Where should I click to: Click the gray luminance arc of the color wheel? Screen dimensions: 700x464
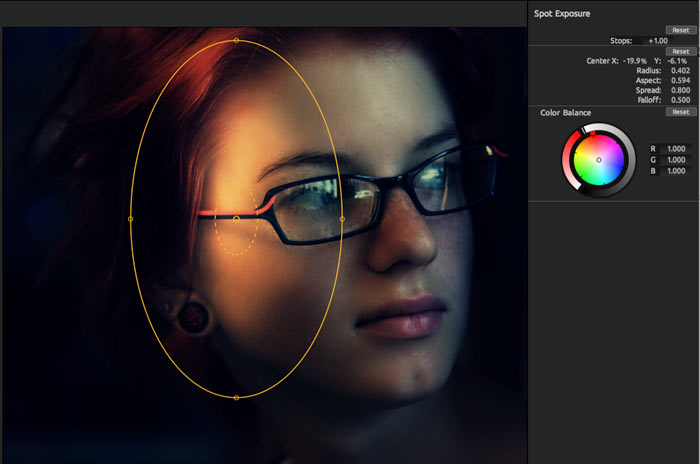(x=631, y=159)
